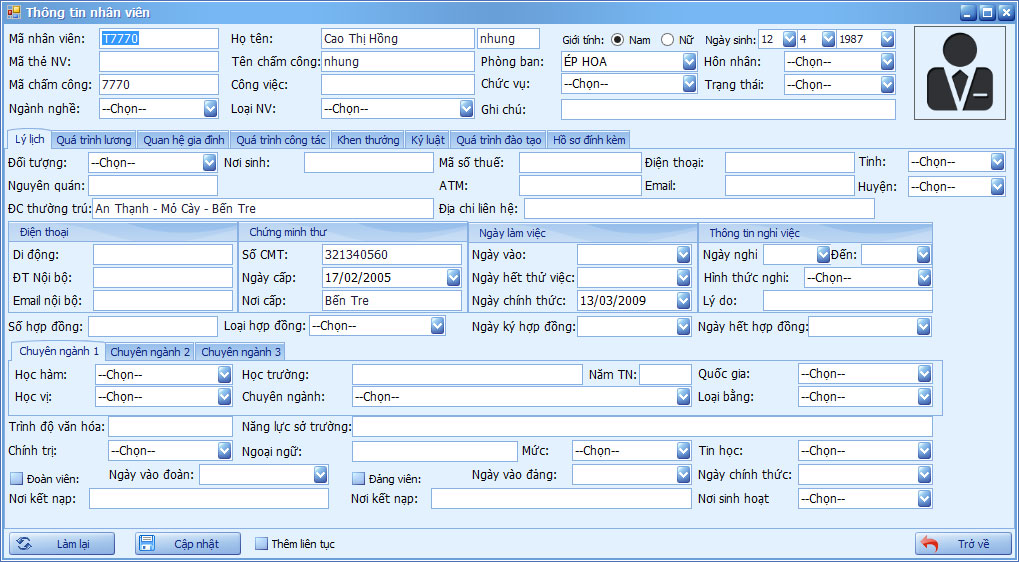Image resolution: width=1019 pixels, height=562 pixels.
Task: Click the floppy disk save icon
Action: tap(146, 544)
